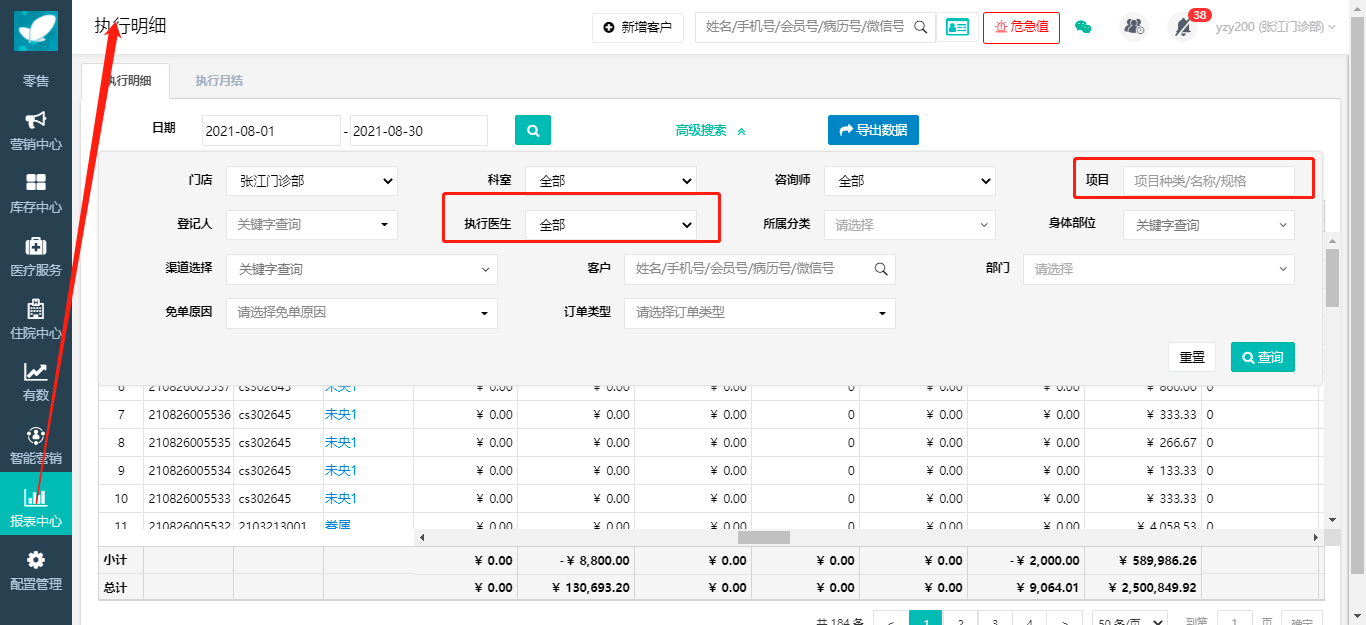Open 零售 in the sidebar
The height and width of the screenshot is (625, 1366).
point(36,80)
